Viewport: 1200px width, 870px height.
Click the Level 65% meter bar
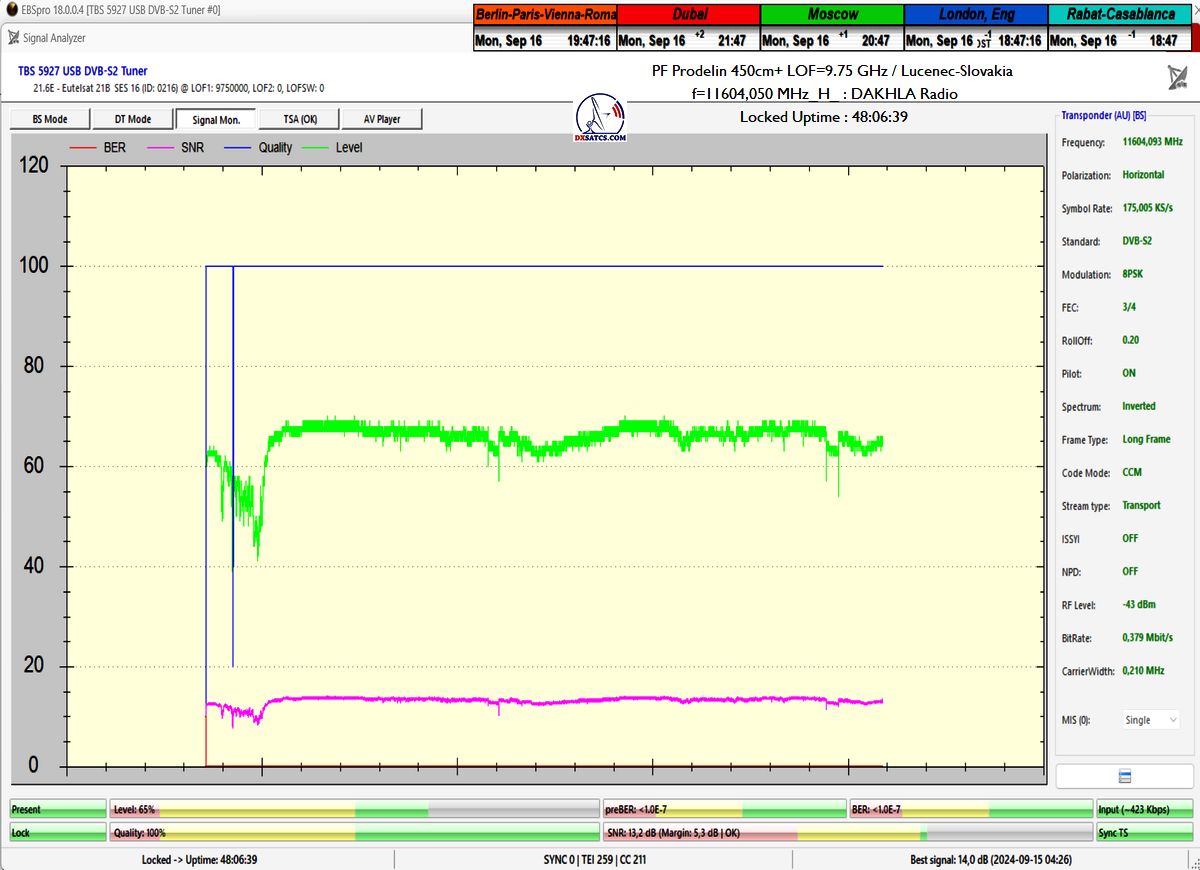(x=353, y=809)
